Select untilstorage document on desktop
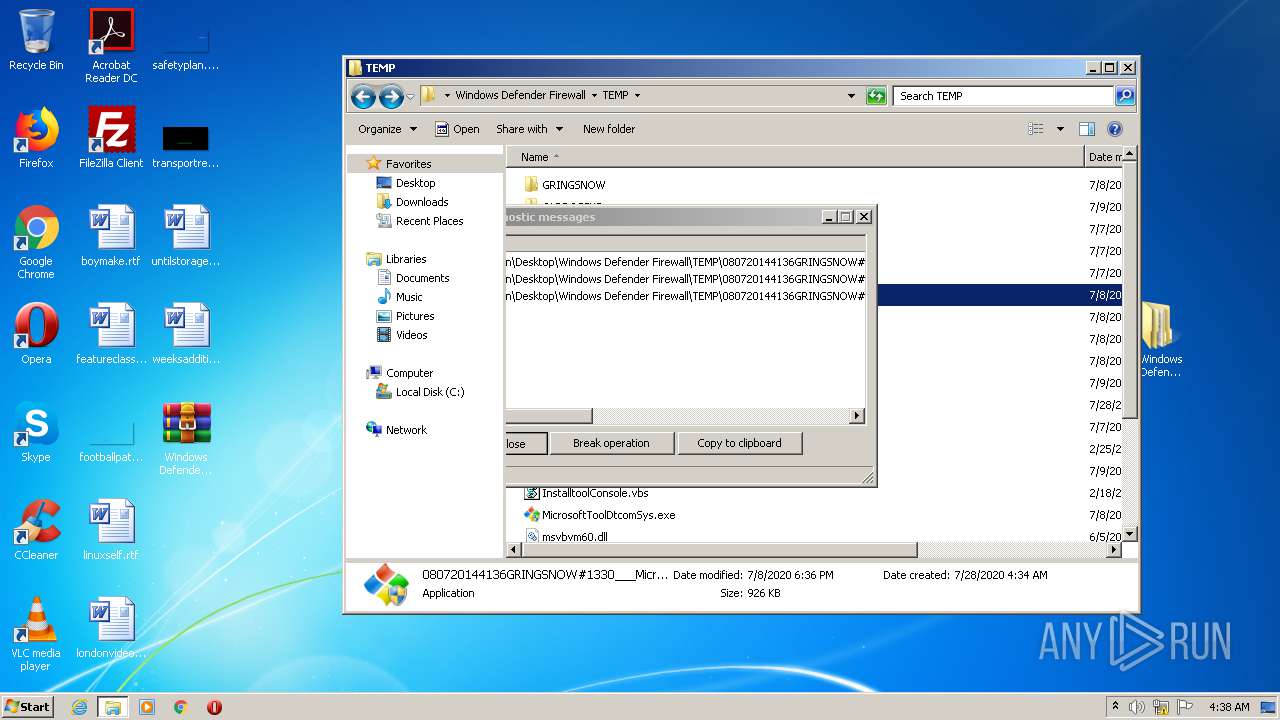1280x720 pixels. click(x=186, y=236)
